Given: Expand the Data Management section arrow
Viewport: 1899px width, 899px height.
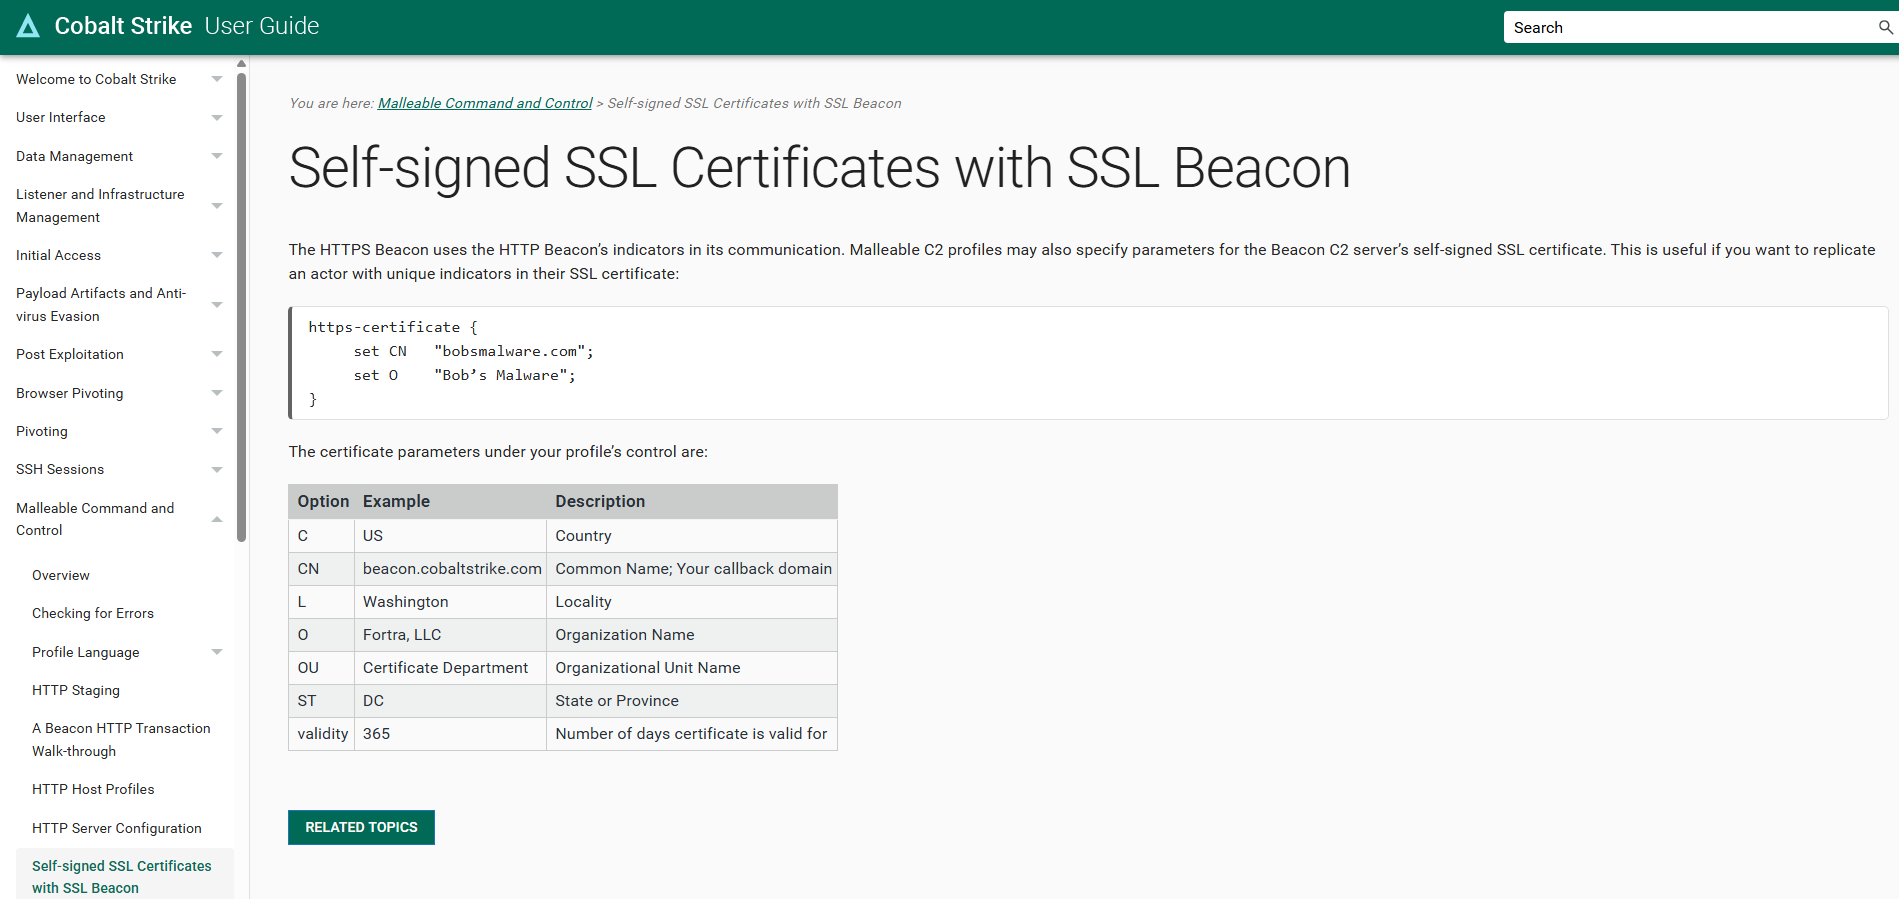Looking at the screenshot, I should click(217, 156).
